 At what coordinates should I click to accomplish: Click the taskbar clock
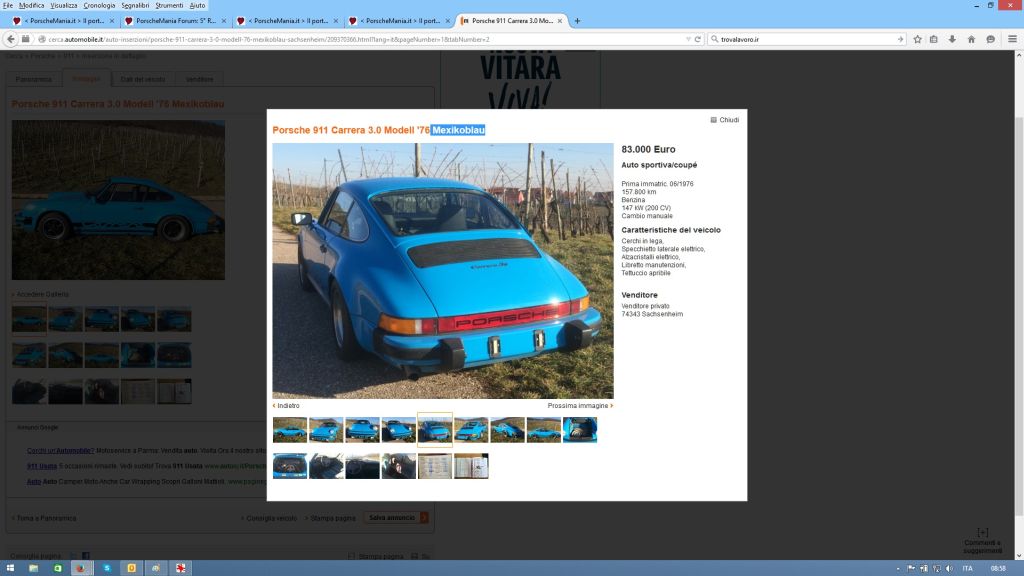pos(998,568)
